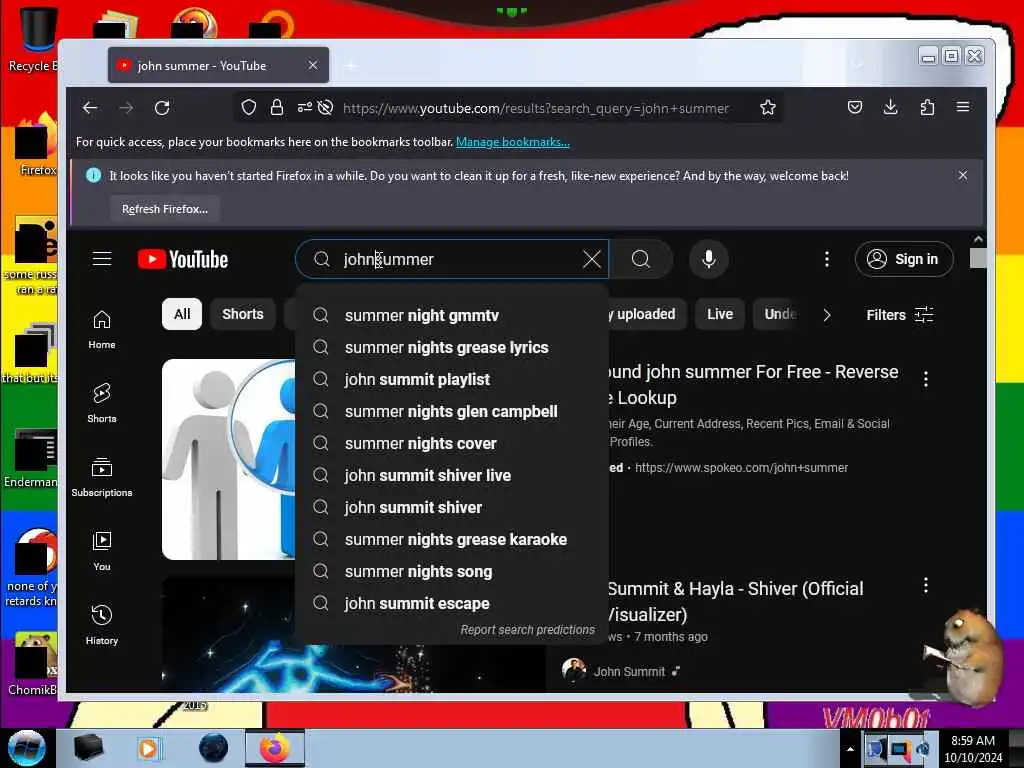Choose suggestion john summit escape
Viewport: 1024px width, 768px height.
point(452,603)
